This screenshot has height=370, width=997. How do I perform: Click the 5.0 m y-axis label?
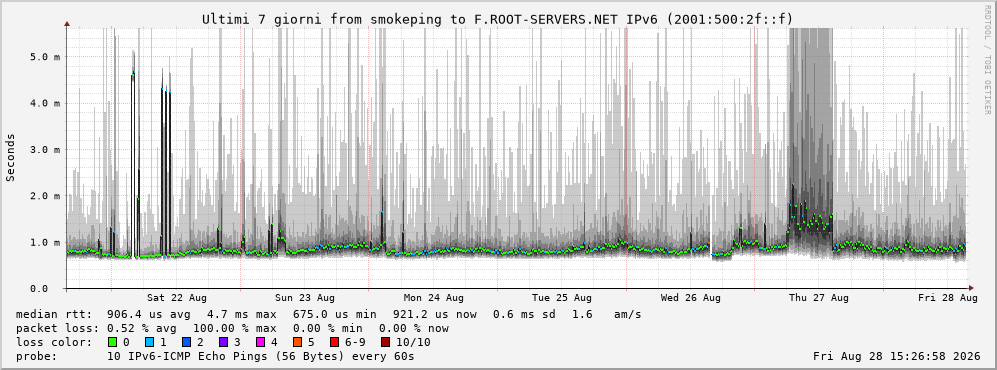pos(46,57)
